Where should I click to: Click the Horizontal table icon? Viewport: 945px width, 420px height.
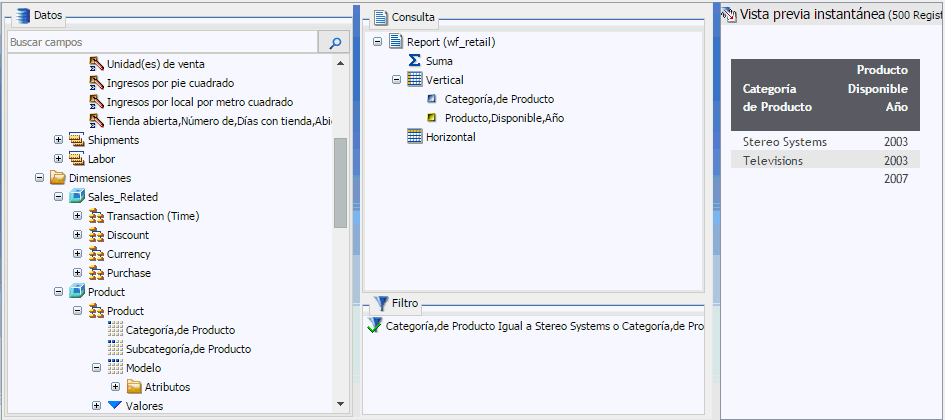click(x=415, y=137)
